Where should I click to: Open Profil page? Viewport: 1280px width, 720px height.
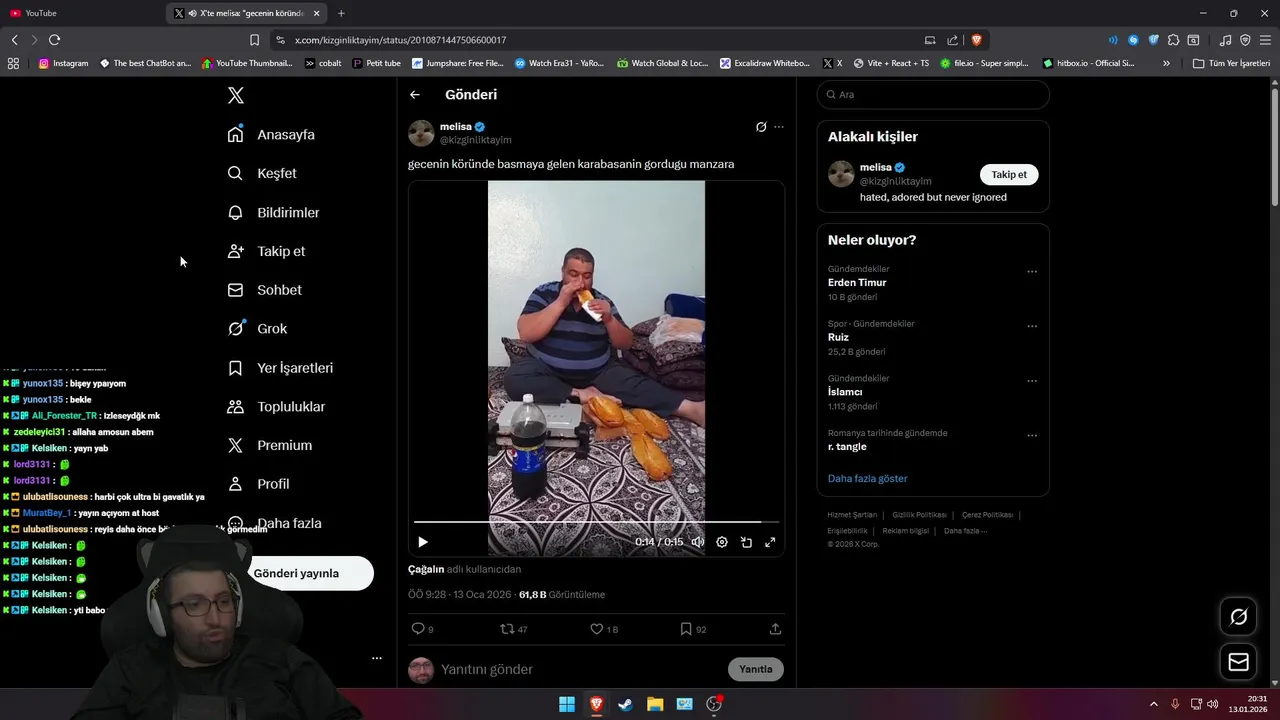(258, 484)
